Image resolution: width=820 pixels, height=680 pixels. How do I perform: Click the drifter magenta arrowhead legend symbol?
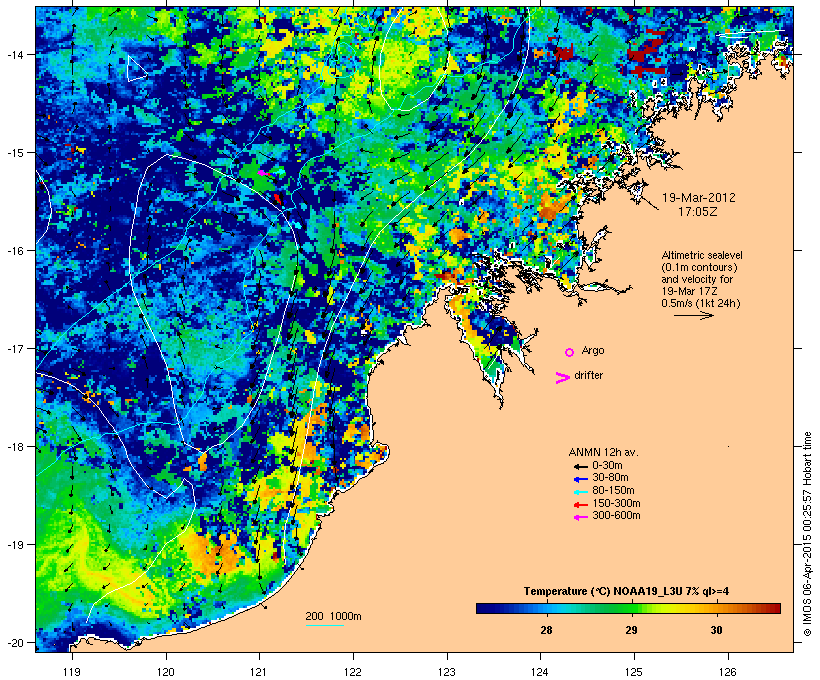563,378
